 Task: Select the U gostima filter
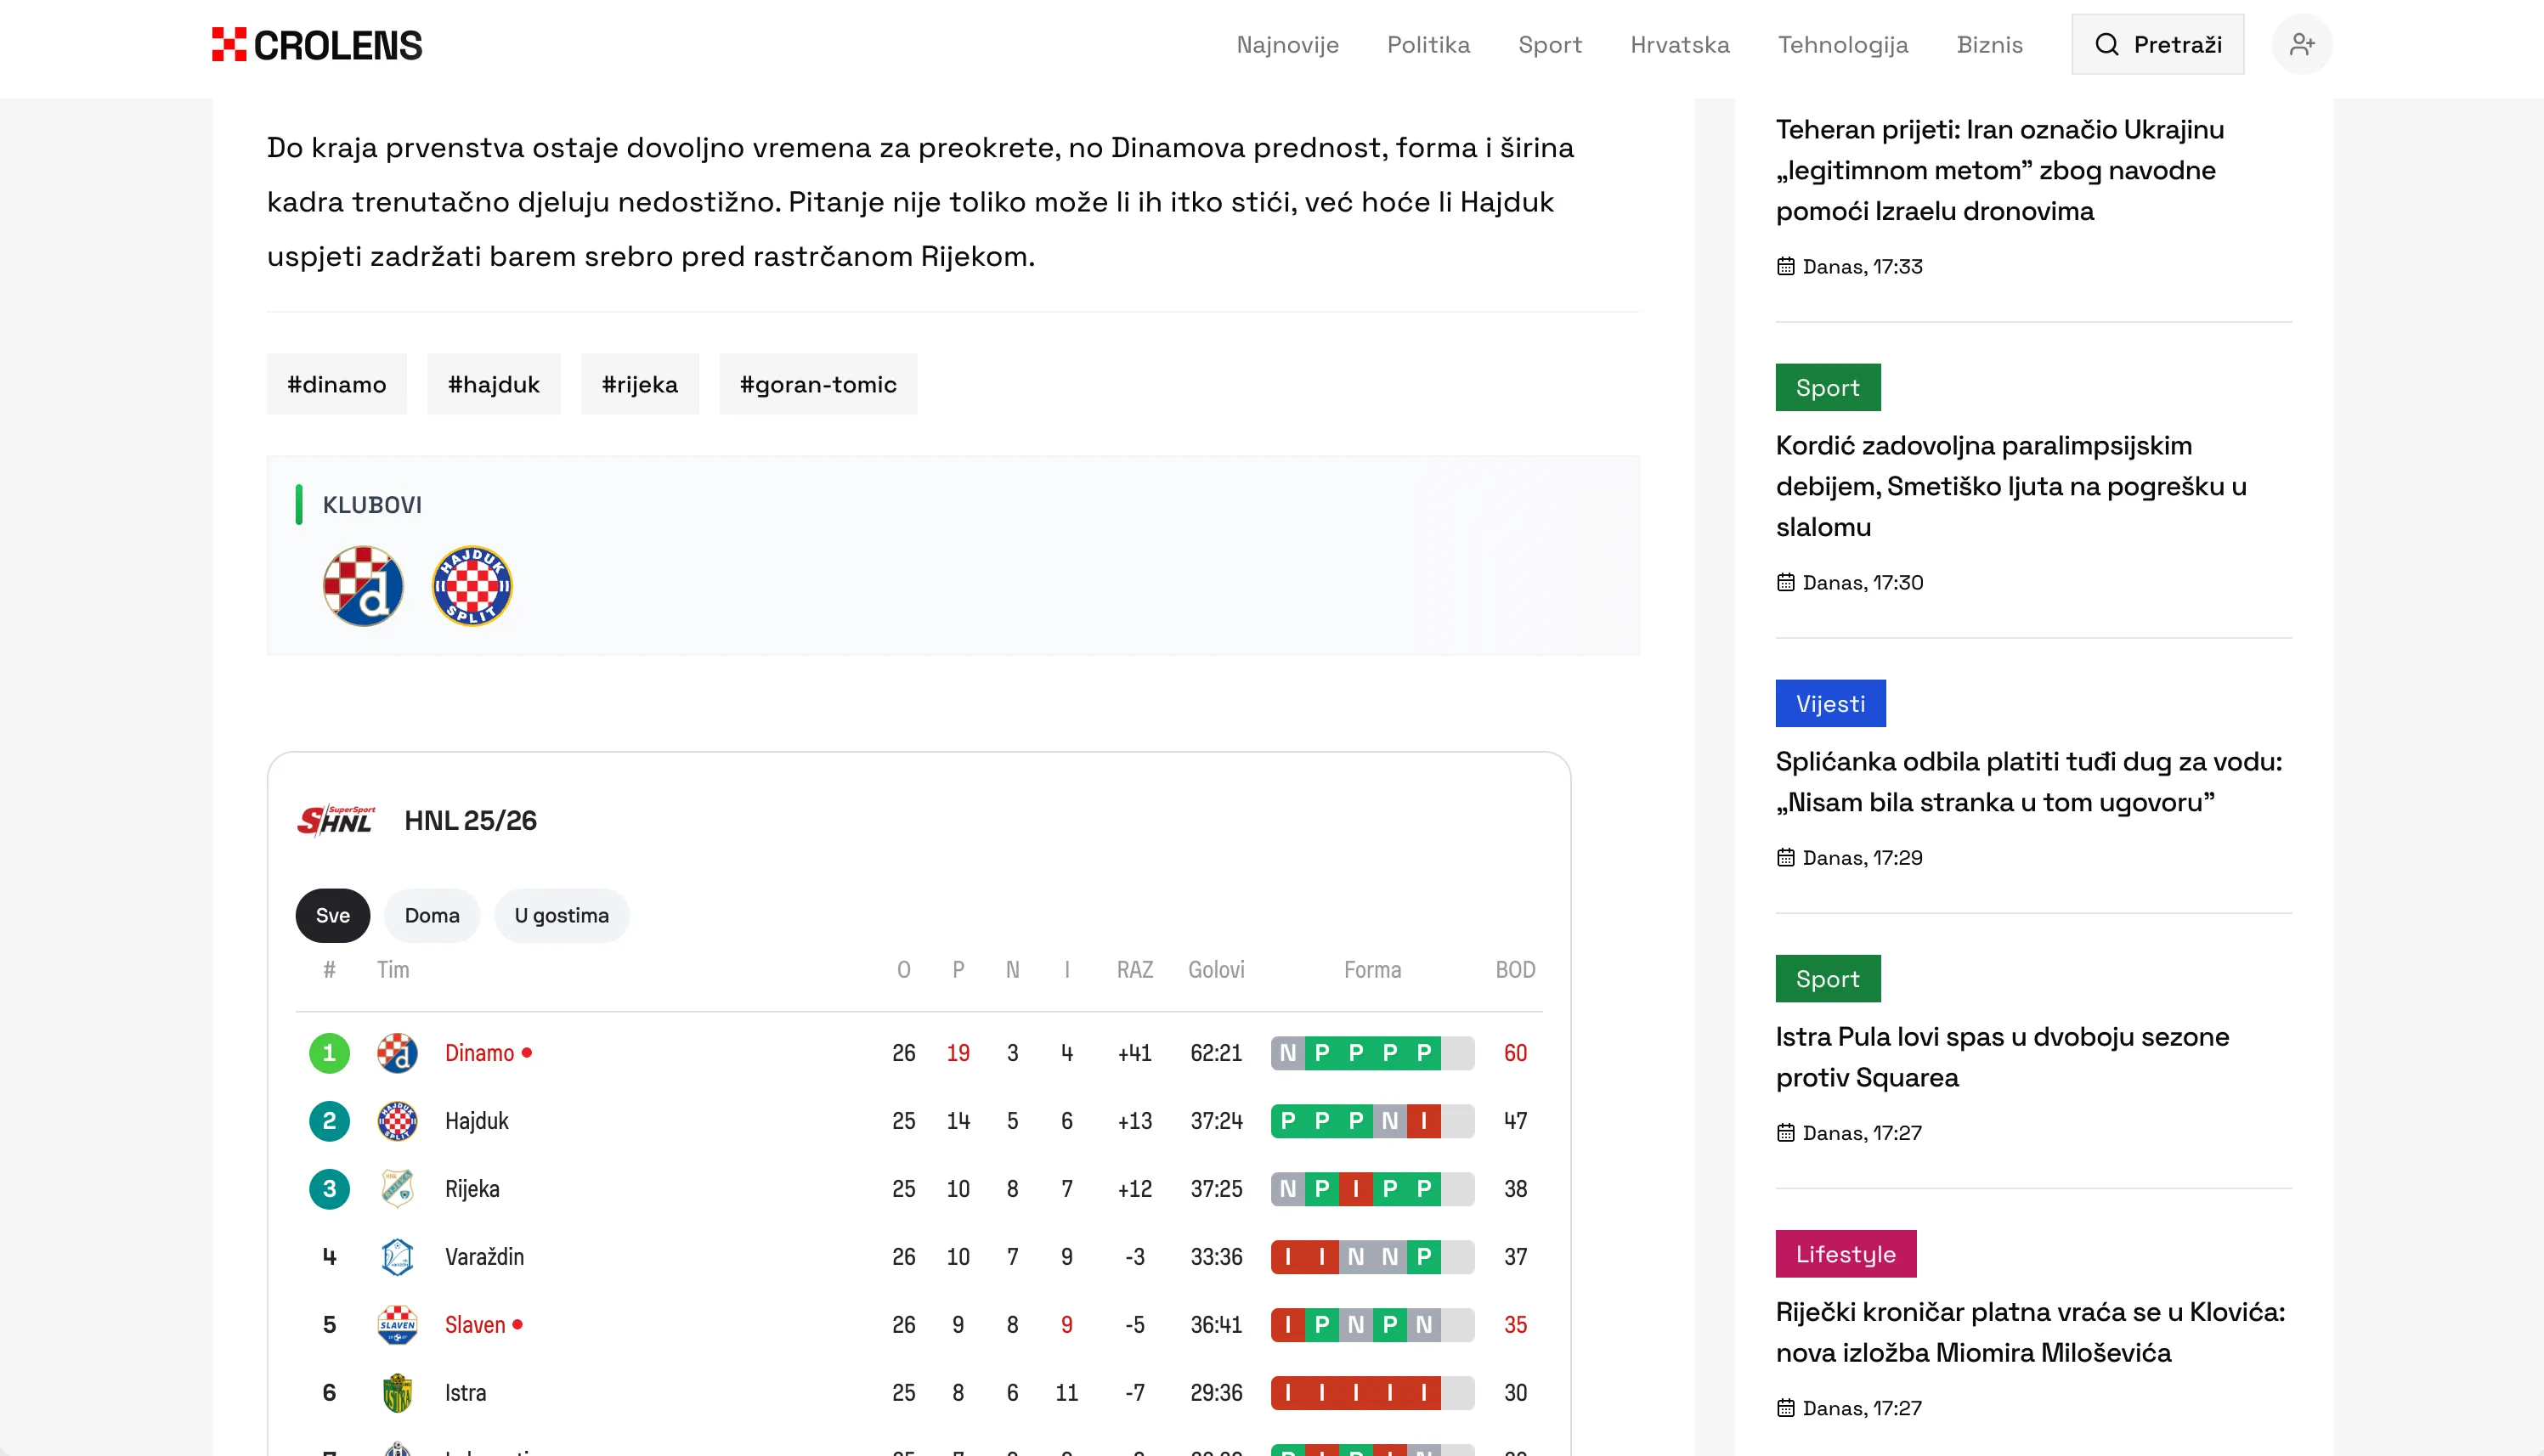point(561,915)
